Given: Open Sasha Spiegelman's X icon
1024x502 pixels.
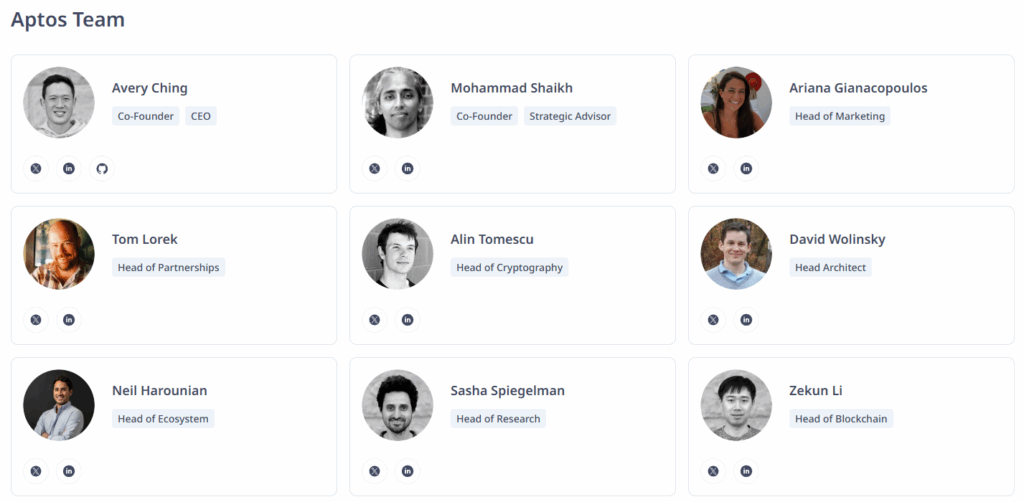Looking at the screenshot, I should pyautogui.click(x=375, y=471).
